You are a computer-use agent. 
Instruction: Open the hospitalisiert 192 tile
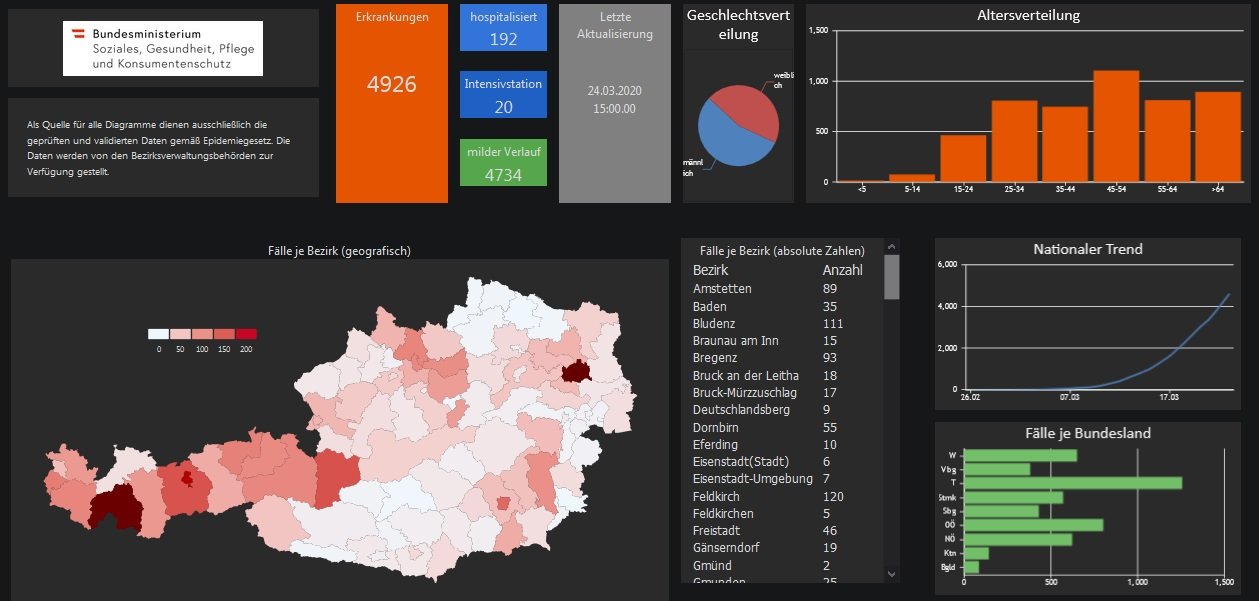pos(504,27)
